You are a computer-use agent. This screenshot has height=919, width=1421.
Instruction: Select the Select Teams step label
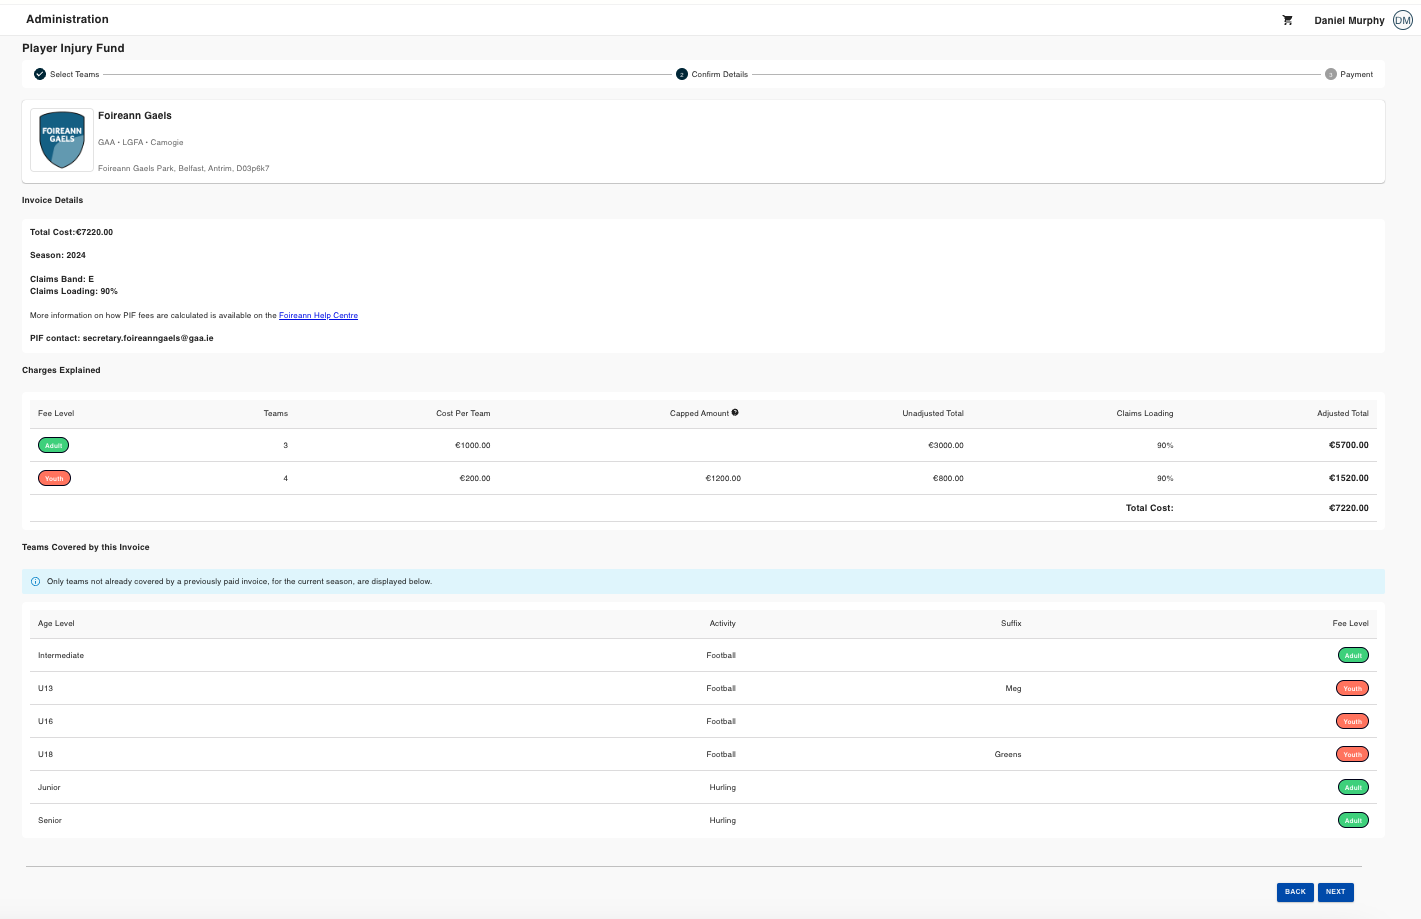pos(75,74)
